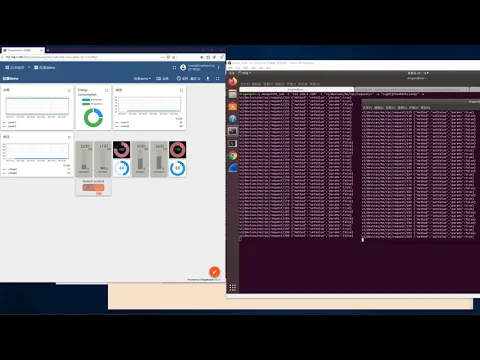The width and height of the screenshot is (480, 360).
Task: Toggle dashboard fullscreen icon in toolbar
Action: (x=218, y=79)
